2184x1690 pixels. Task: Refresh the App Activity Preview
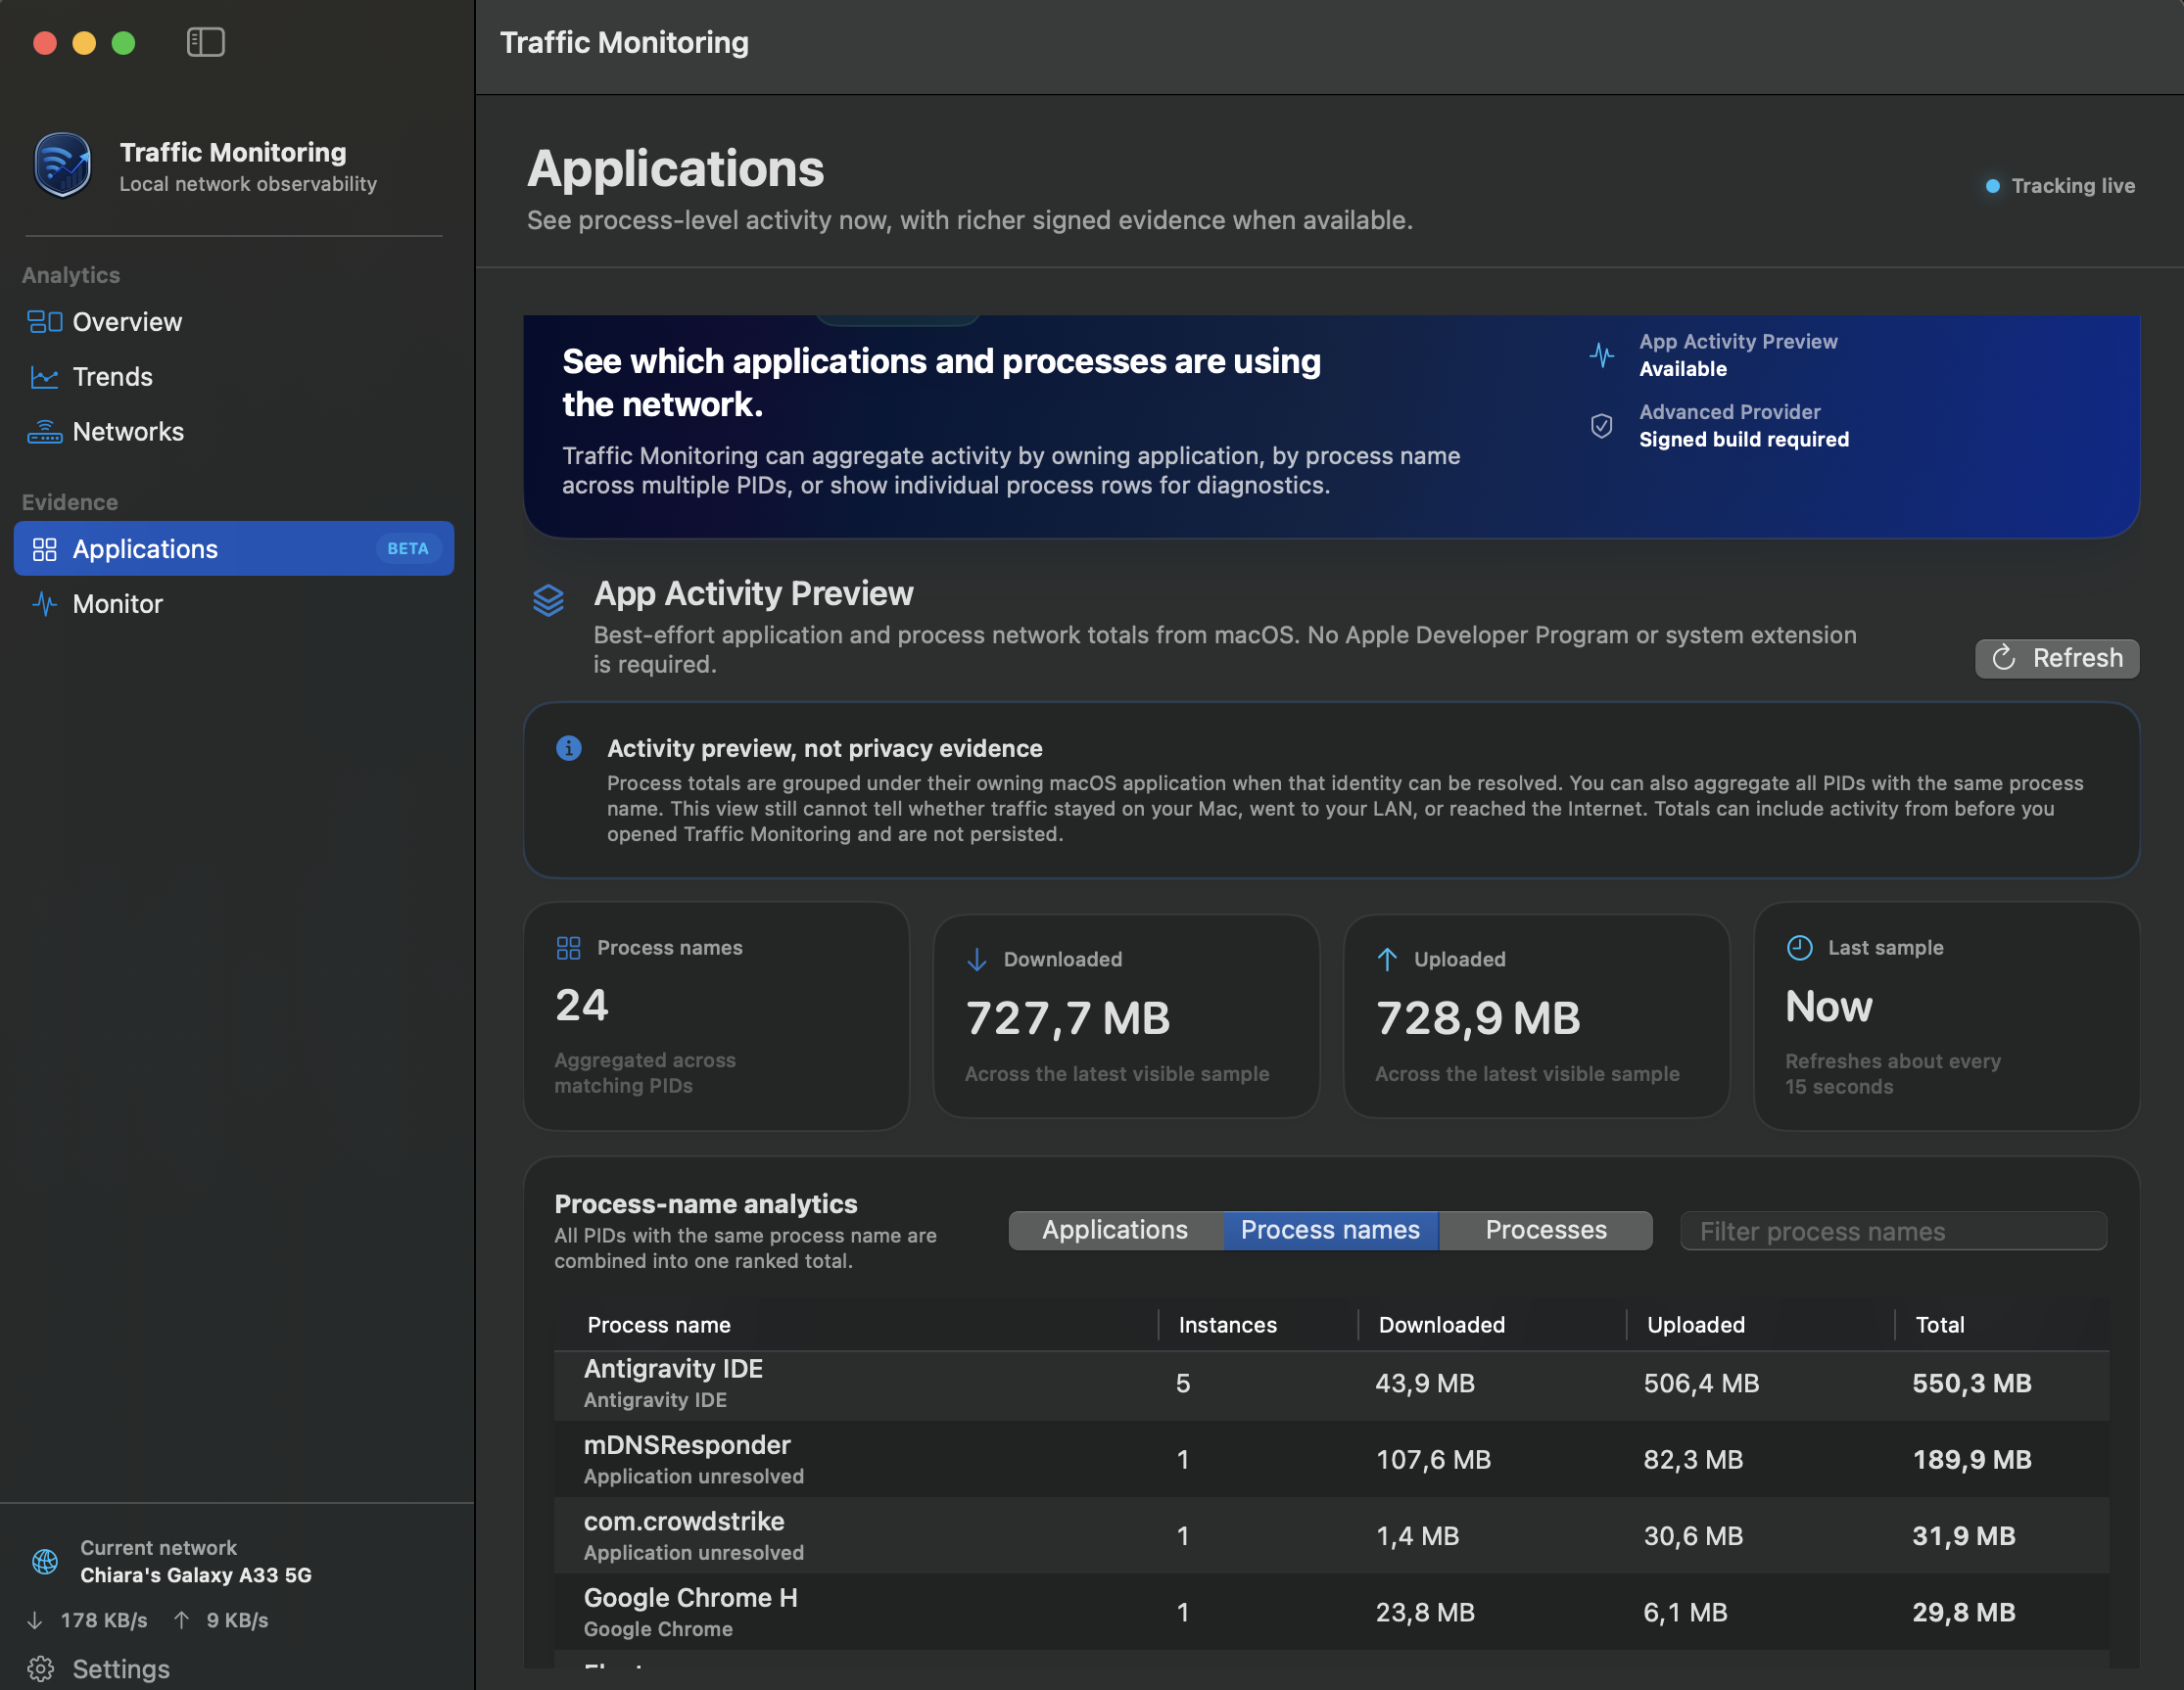[x=2057, y=658]
